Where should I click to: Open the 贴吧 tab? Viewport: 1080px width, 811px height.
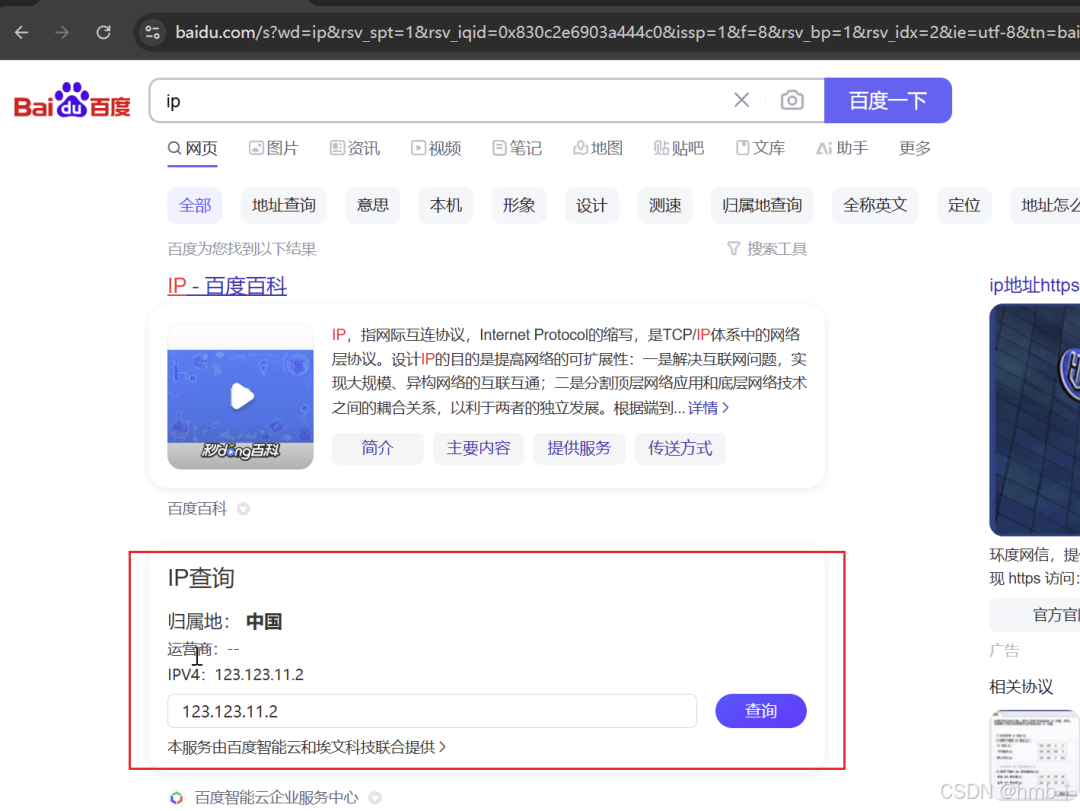[678, 148]
